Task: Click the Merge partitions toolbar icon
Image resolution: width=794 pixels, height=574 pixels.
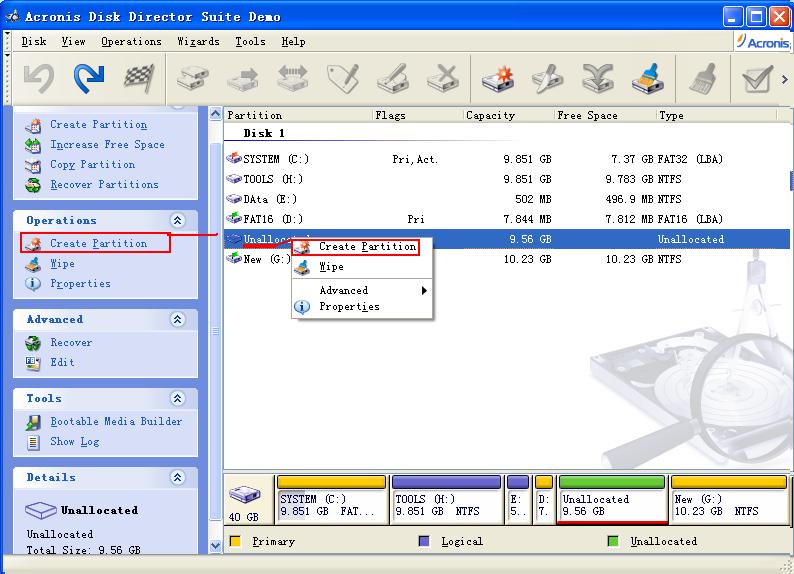Action: 598,78
